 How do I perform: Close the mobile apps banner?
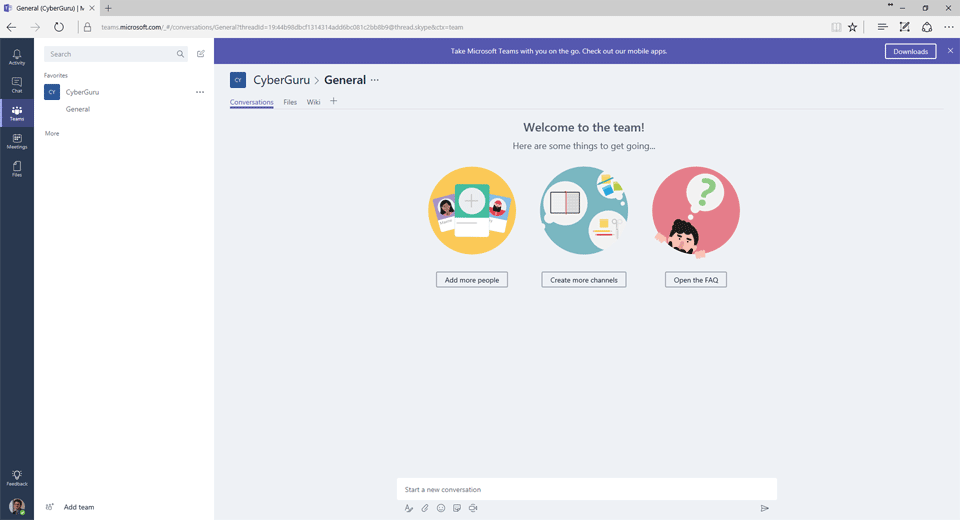[x=950, y=51]
